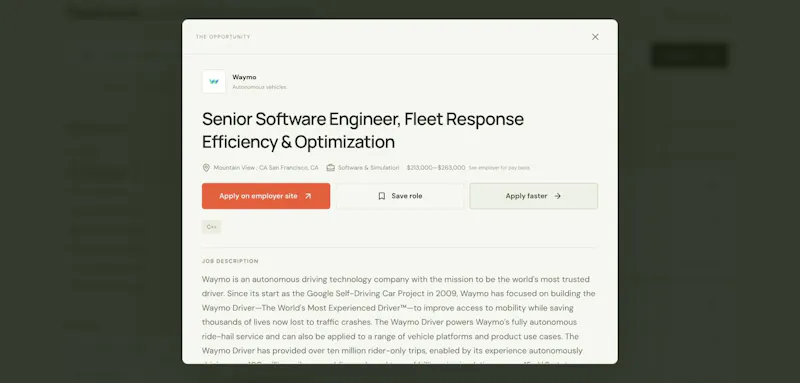Click See employer for pay basis note
800x383 pixels.
499,168
